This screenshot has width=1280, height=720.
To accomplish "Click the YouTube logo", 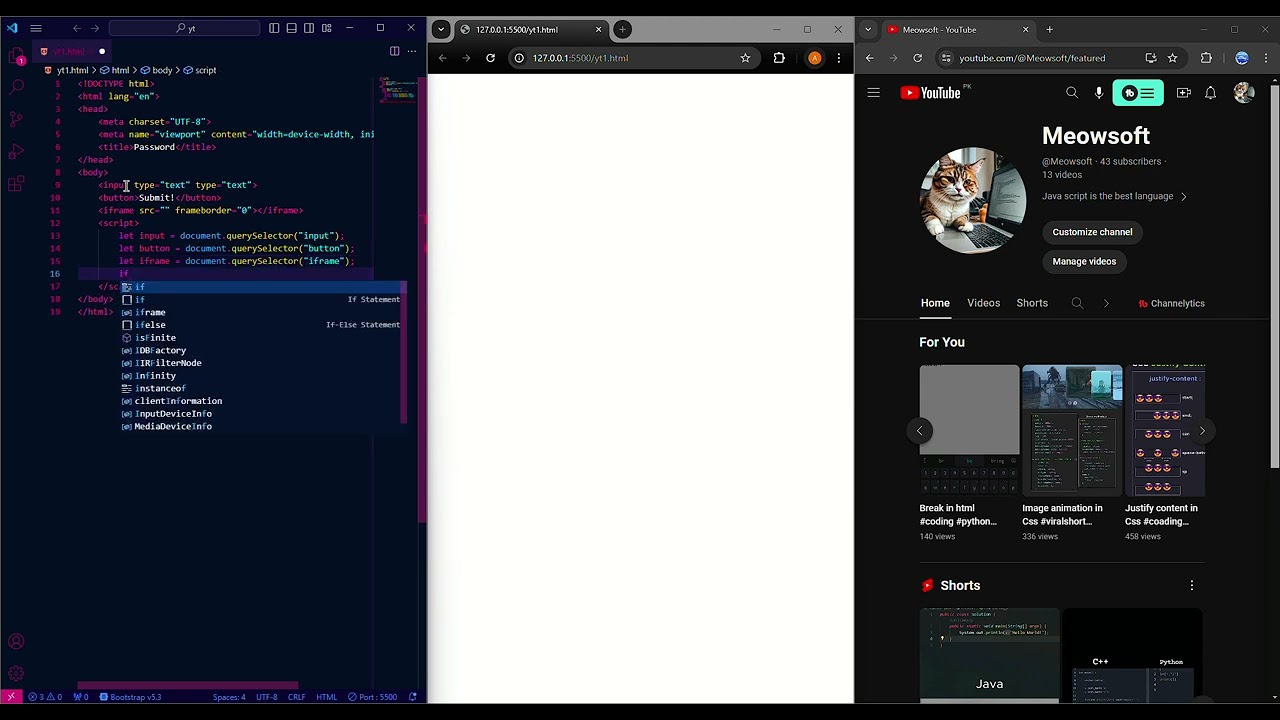I will 931,93.
